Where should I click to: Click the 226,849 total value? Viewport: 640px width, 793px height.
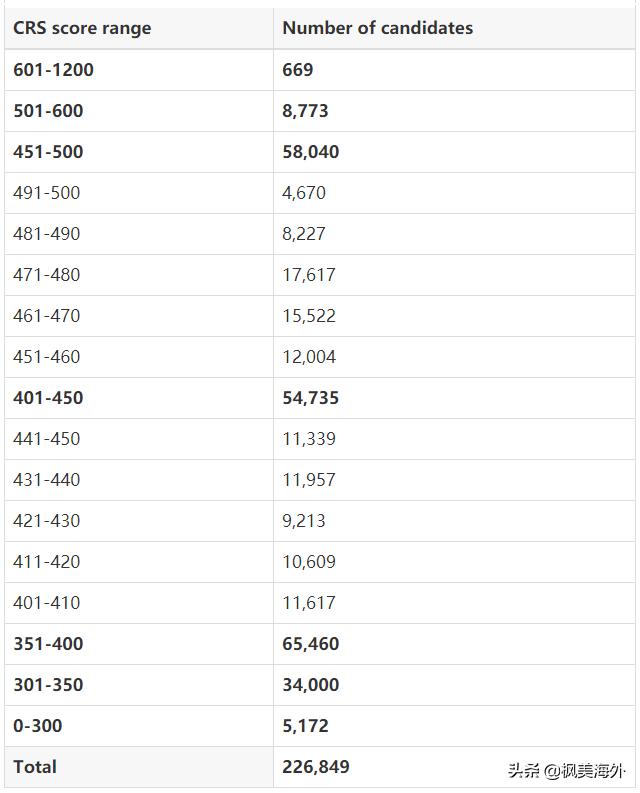click(x=315, y=767)
